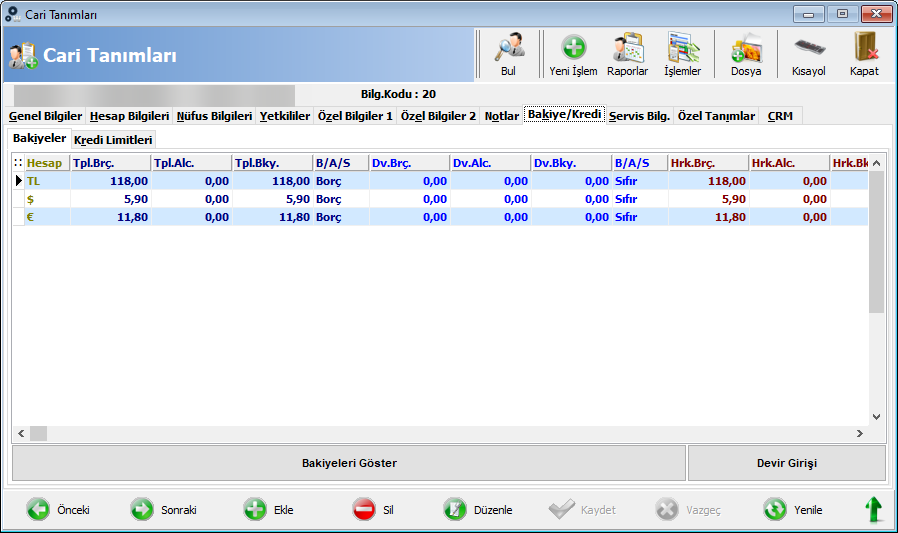The width and height of the screenshot is (898, 533).
Task: Open the Özel Tanımlar tab
Action: pyautogui.click(x=716, y=116)
